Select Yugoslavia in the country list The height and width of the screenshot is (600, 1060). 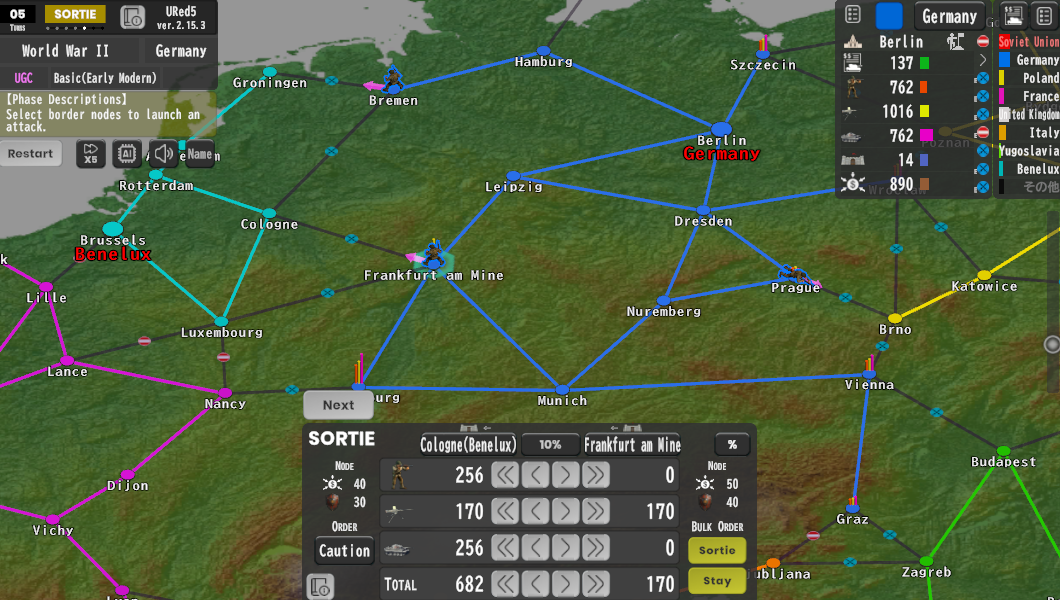click(x=1029, y=151)
